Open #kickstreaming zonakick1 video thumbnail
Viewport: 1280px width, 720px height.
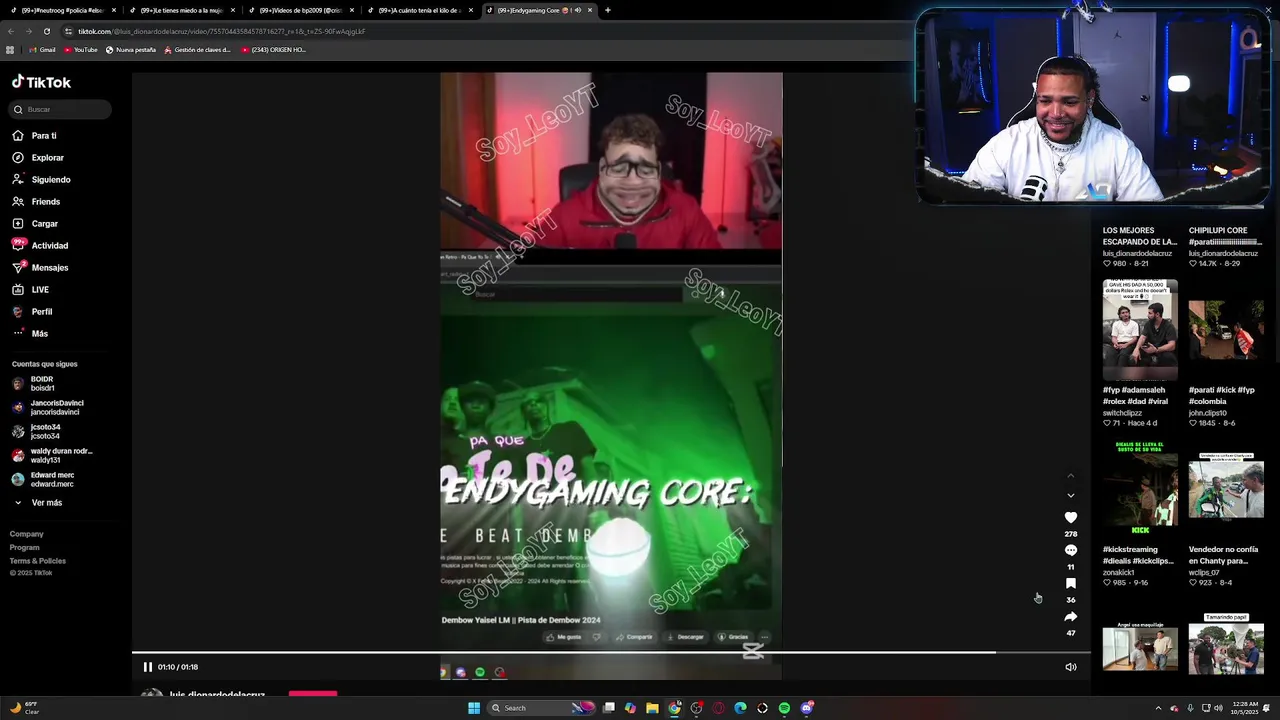tap(1140, 489)
